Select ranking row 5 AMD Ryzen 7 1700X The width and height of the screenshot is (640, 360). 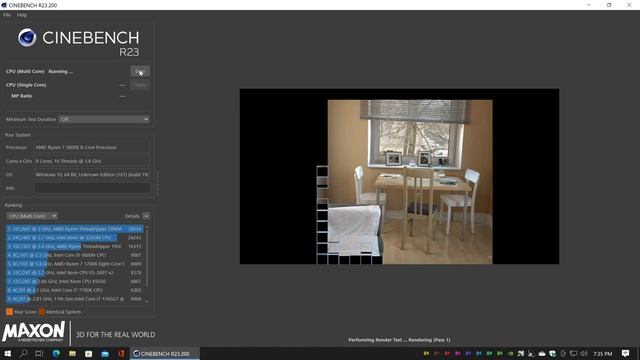tap(74, 264)
